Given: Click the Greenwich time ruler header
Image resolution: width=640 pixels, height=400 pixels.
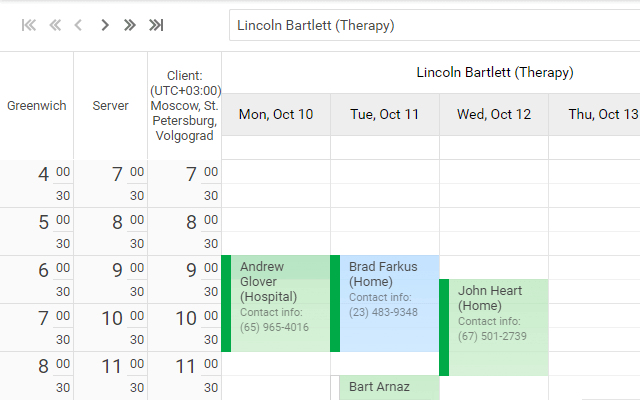Looking at the screenshot, I should (x=37, y=106).
